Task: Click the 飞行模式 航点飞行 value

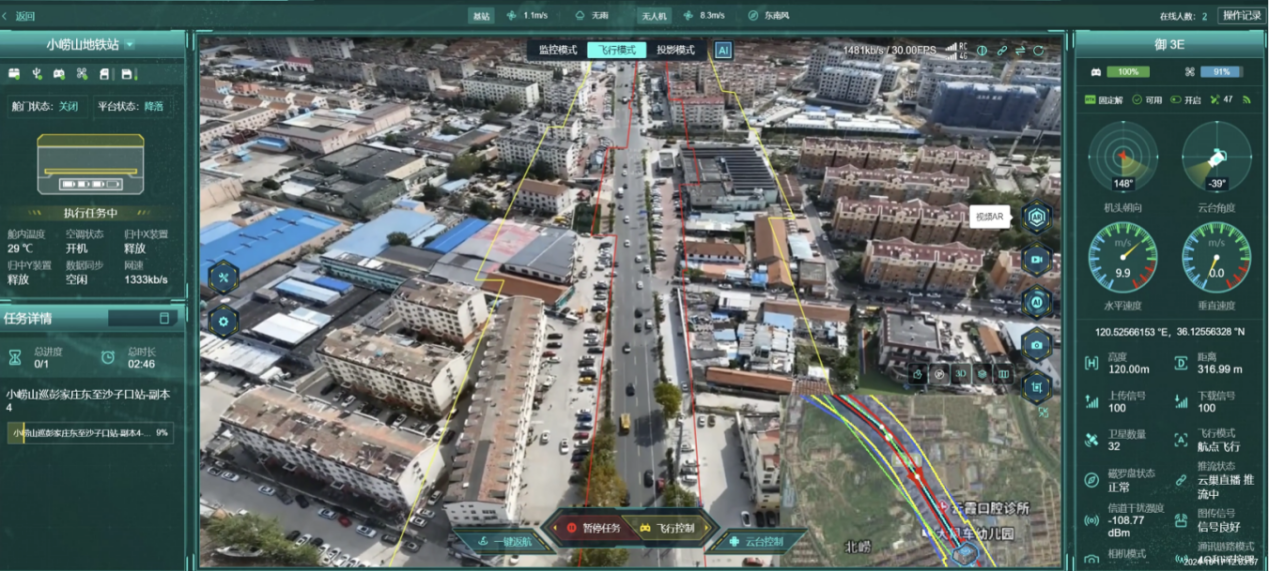Action: pos(1219,446)
